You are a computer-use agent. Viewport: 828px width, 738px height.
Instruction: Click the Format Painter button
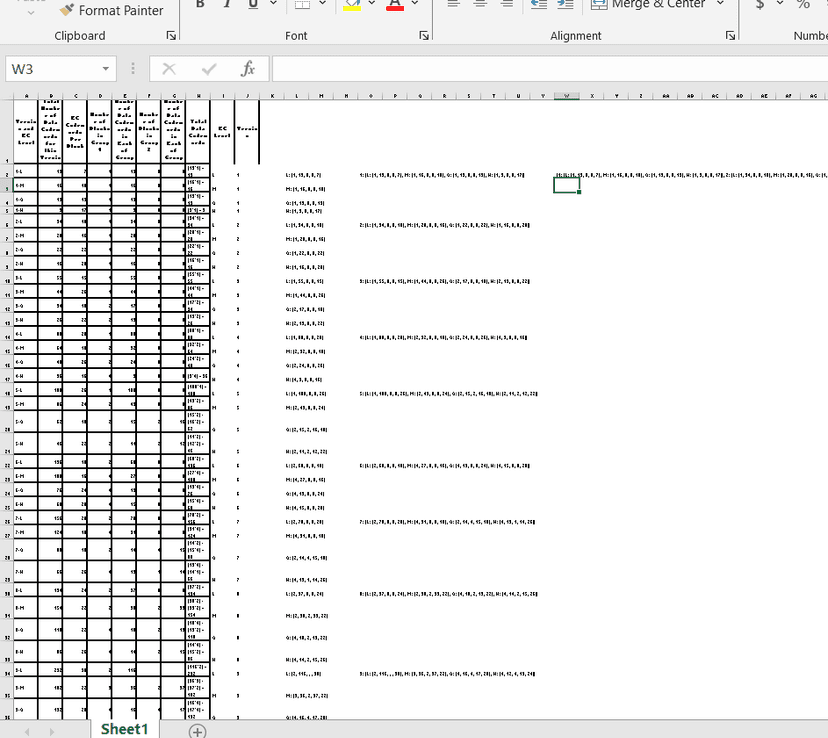point(110,10)
